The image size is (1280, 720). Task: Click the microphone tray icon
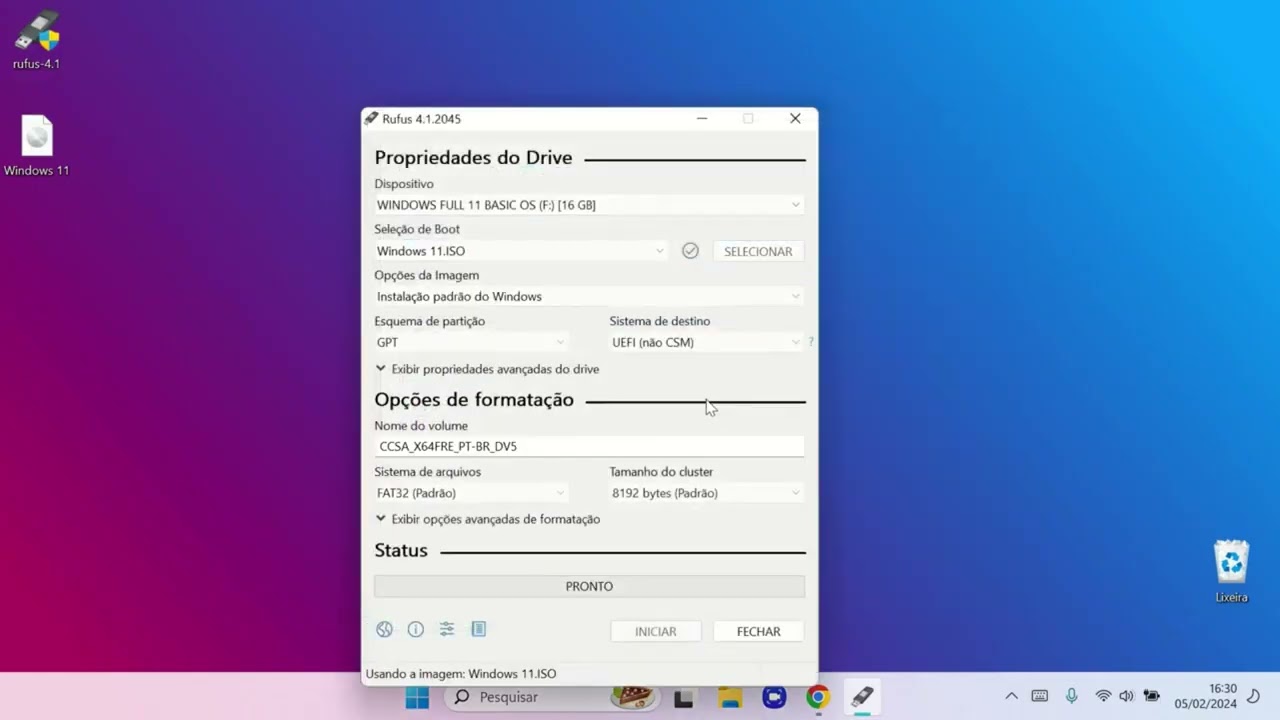(1071, 696)
